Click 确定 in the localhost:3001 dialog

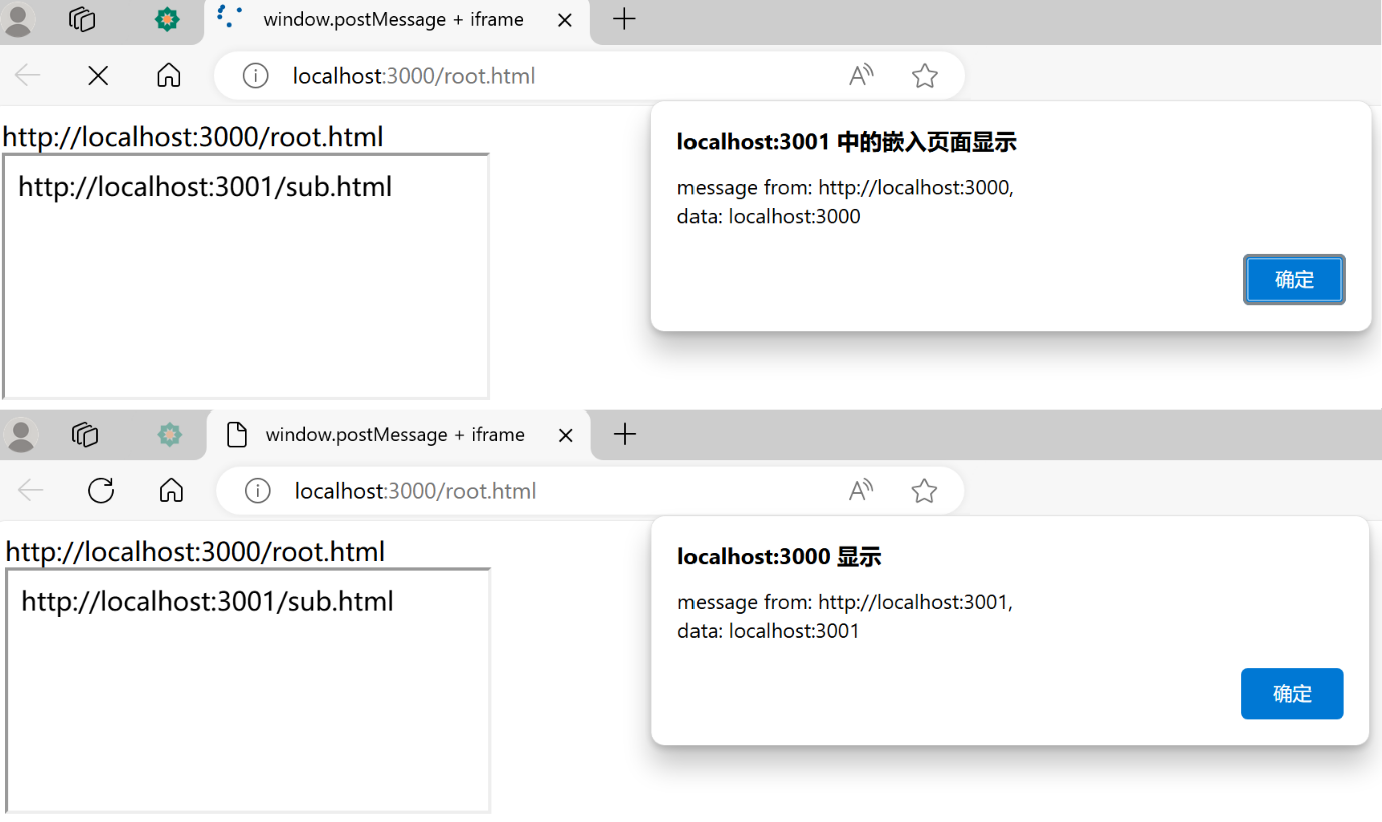tap(1293, 279)
